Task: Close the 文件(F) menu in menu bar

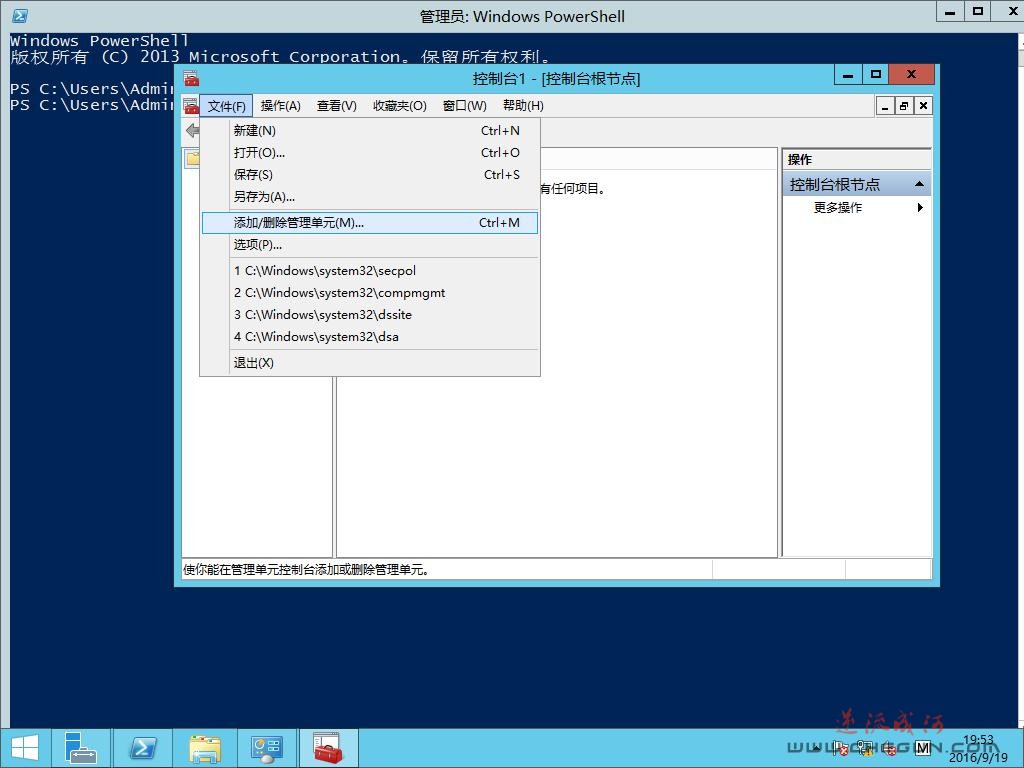Action: point(226,106)
